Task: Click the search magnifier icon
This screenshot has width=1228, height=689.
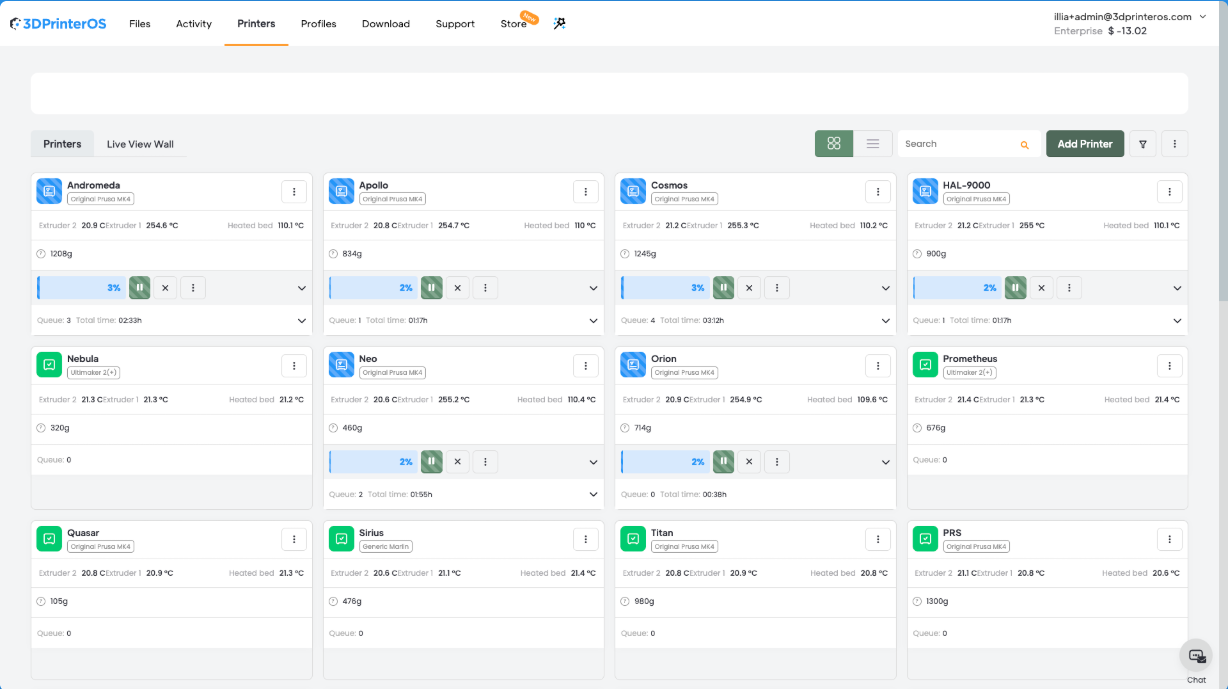Action: (x=1024, y=145)
